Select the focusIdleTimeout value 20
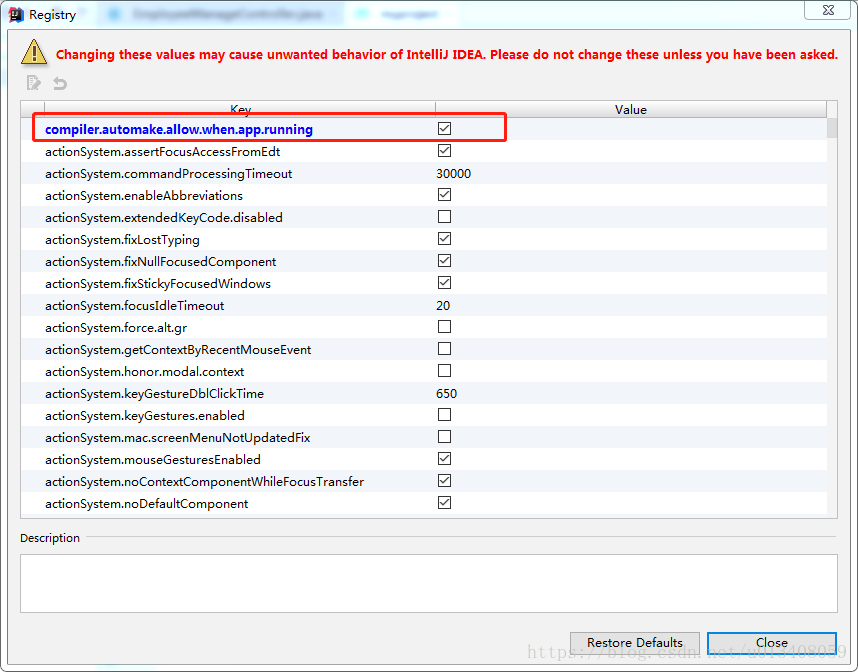The width and height of the screenshot is (858, 672). click(443, 305)
